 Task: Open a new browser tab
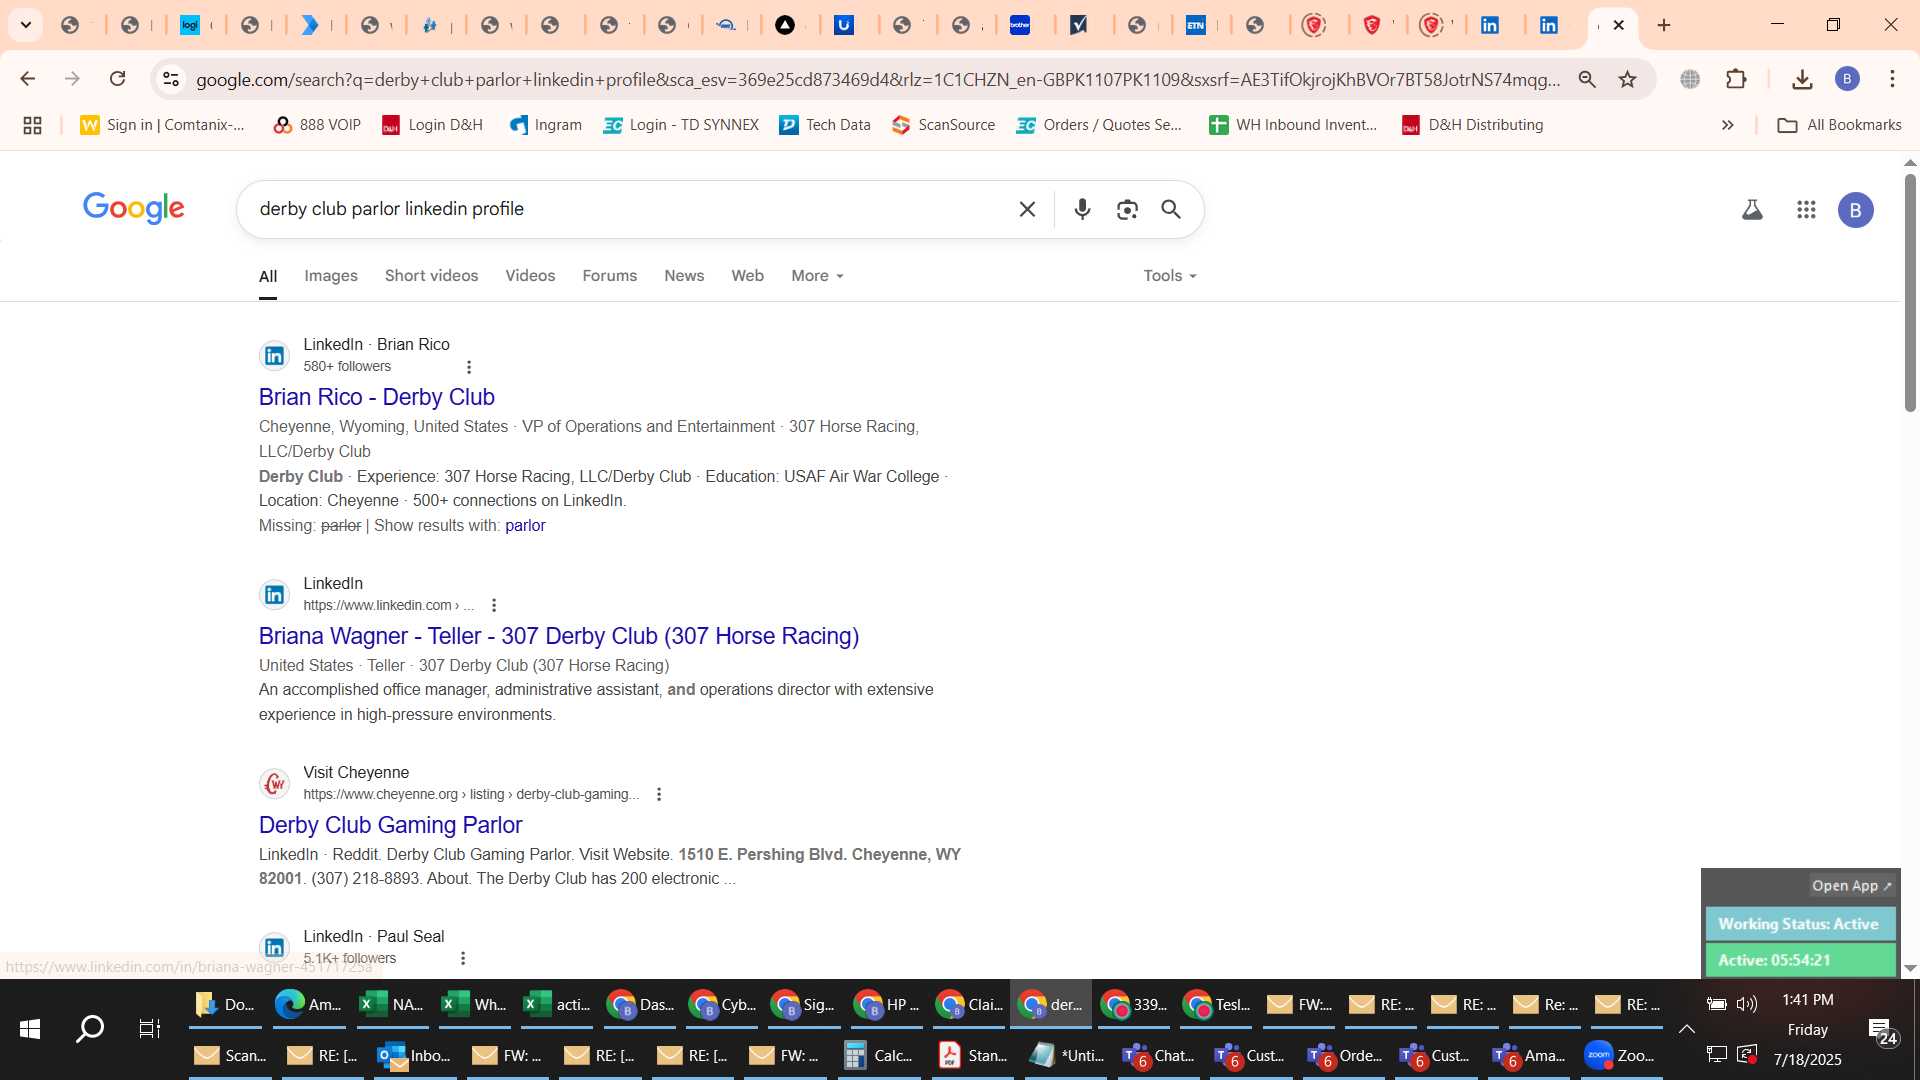pos(1664,25)
